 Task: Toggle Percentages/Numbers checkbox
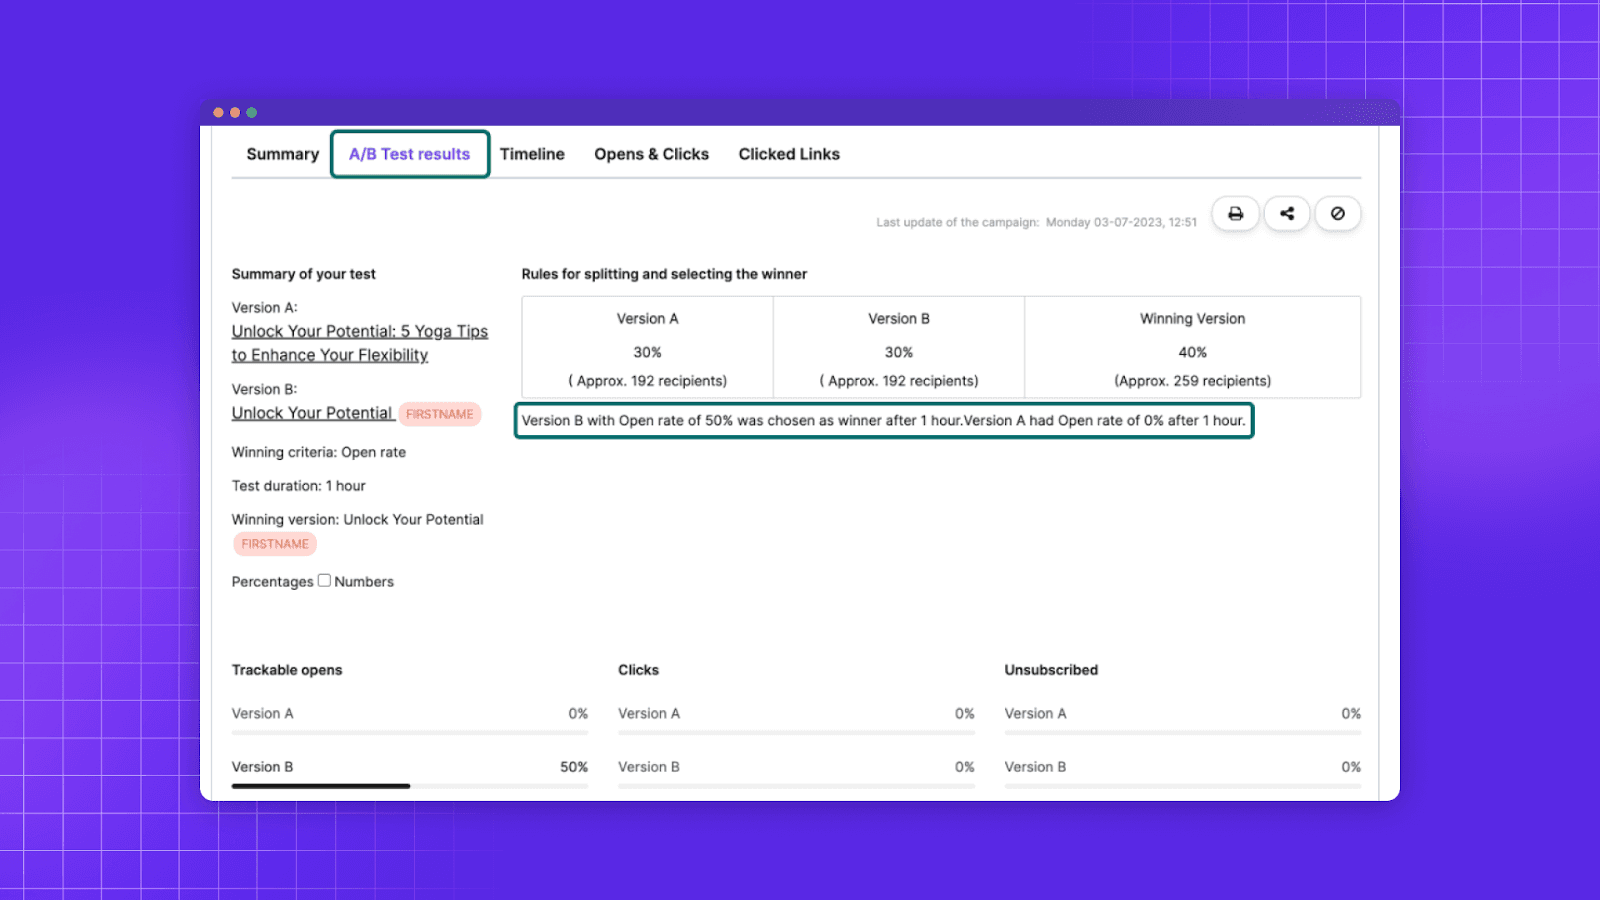[x=324, y=580]
